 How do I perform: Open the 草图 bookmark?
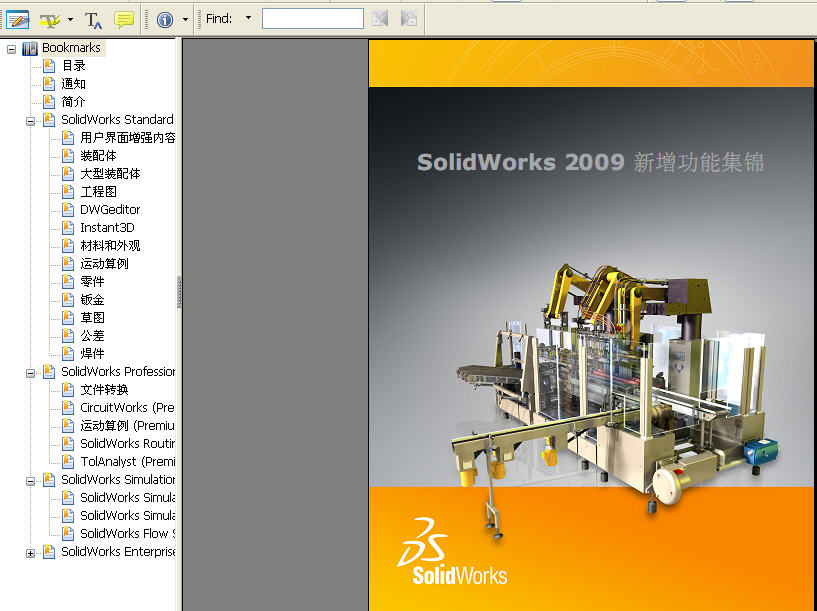coord(92,318)
